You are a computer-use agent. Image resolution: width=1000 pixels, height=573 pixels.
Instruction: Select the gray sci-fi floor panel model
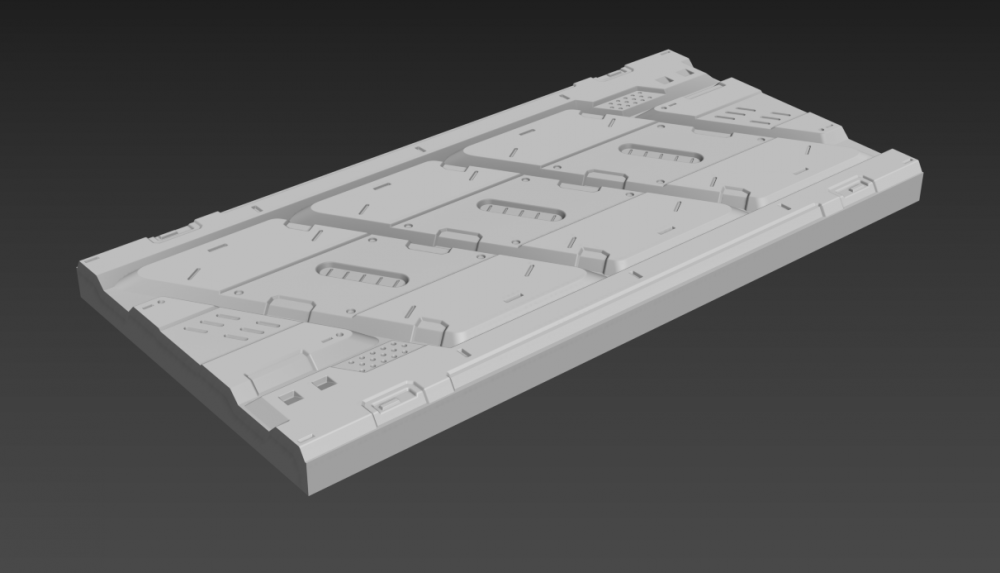pyautogui.click(x=500, y=271)
